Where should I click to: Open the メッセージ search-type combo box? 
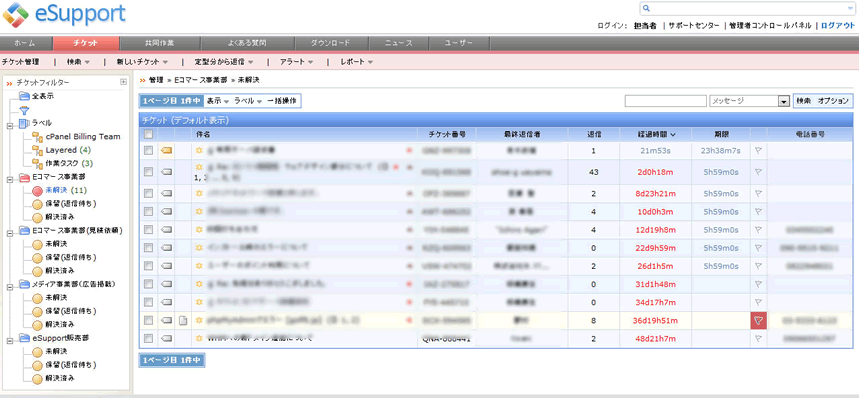748,101
